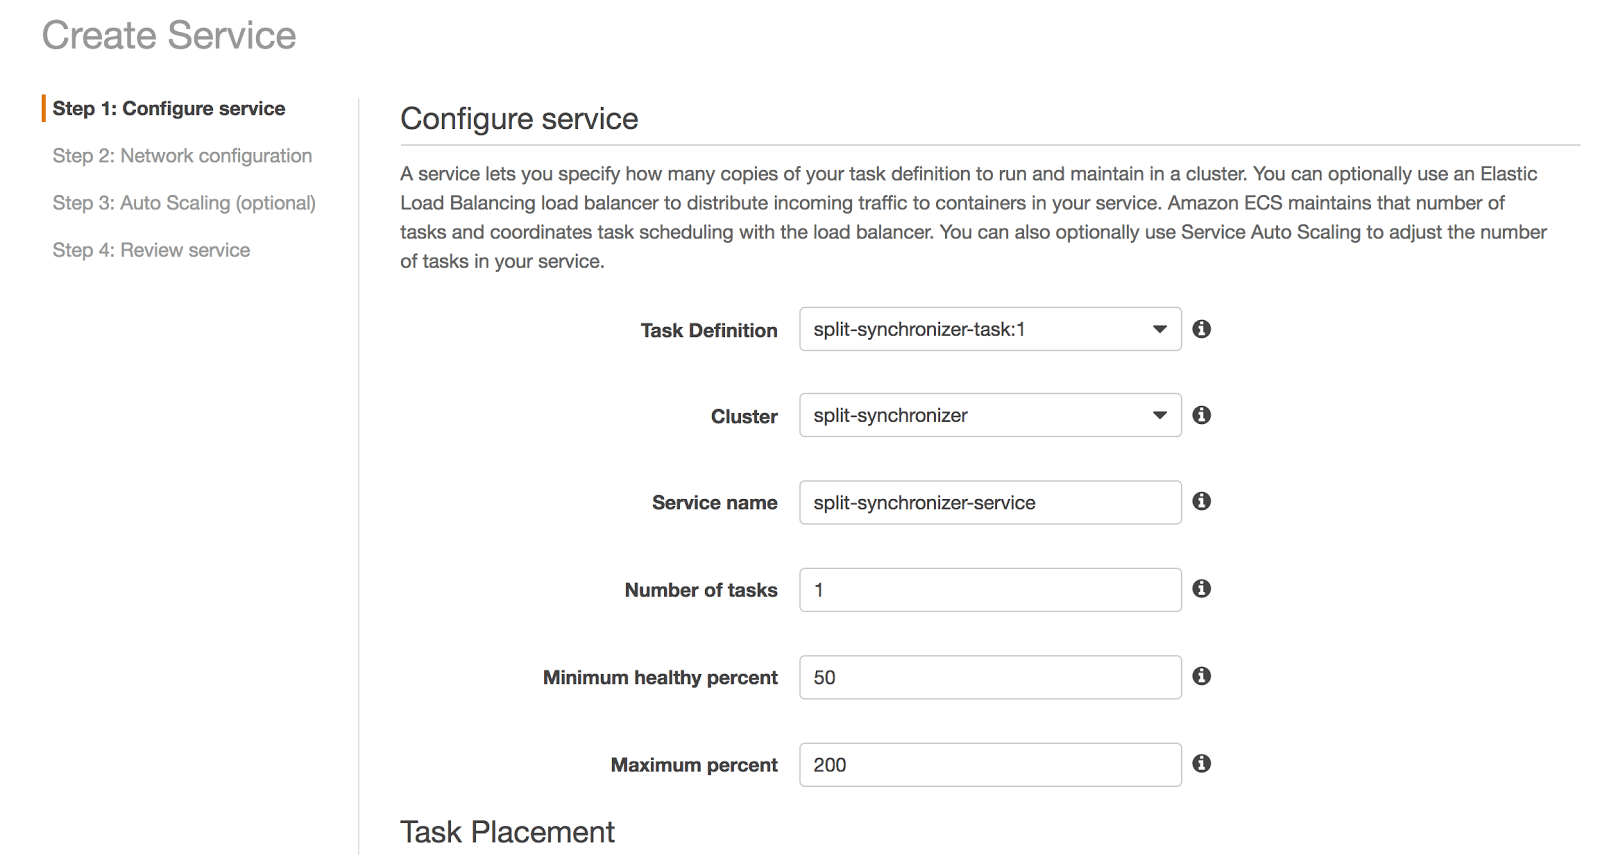1600x855 pixels.
Task: Show help for Maximum percent
Action: click(x=1202, y=764)
